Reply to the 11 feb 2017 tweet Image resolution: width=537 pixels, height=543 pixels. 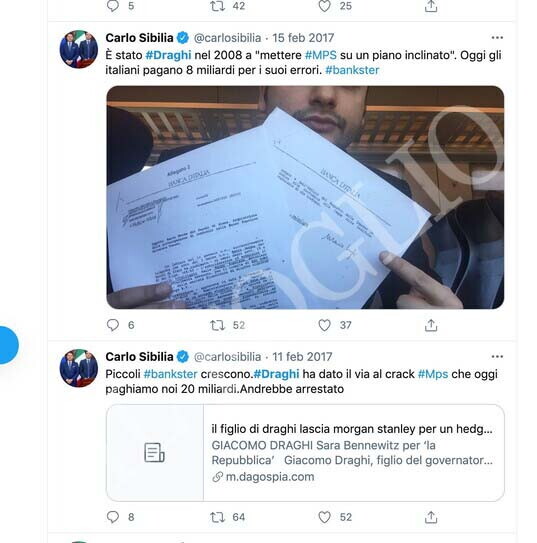pos(113,517)
